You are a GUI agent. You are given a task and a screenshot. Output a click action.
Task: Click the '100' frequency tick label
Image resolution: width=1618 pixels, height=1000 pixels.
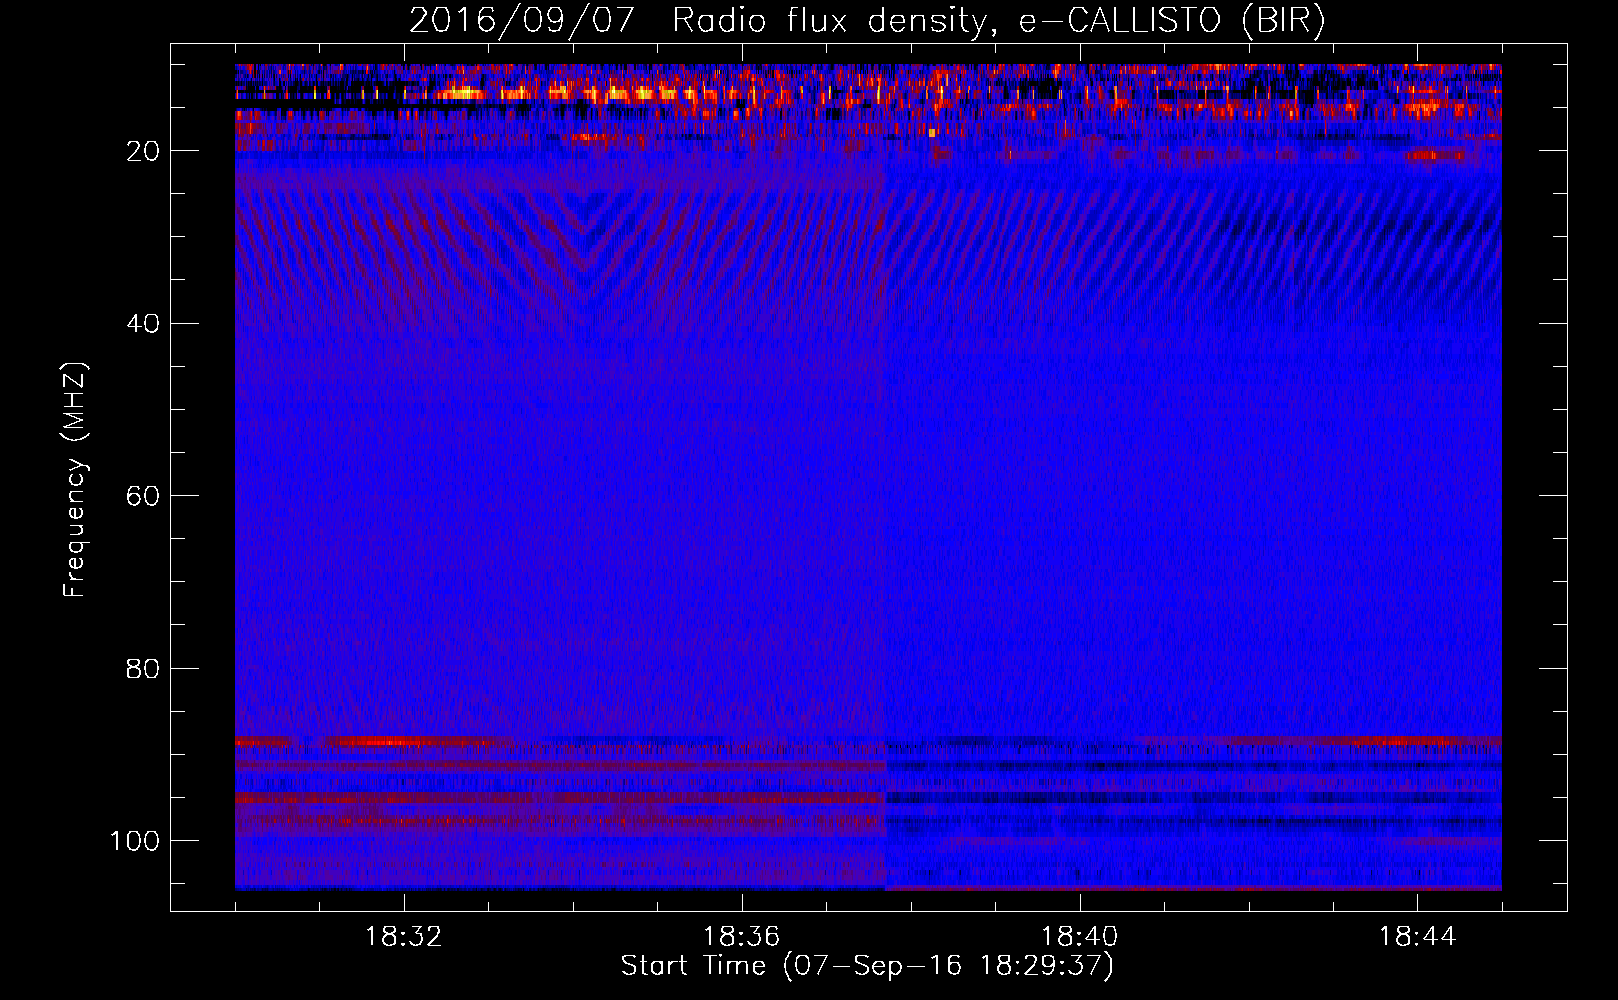(x=135, y=841)
